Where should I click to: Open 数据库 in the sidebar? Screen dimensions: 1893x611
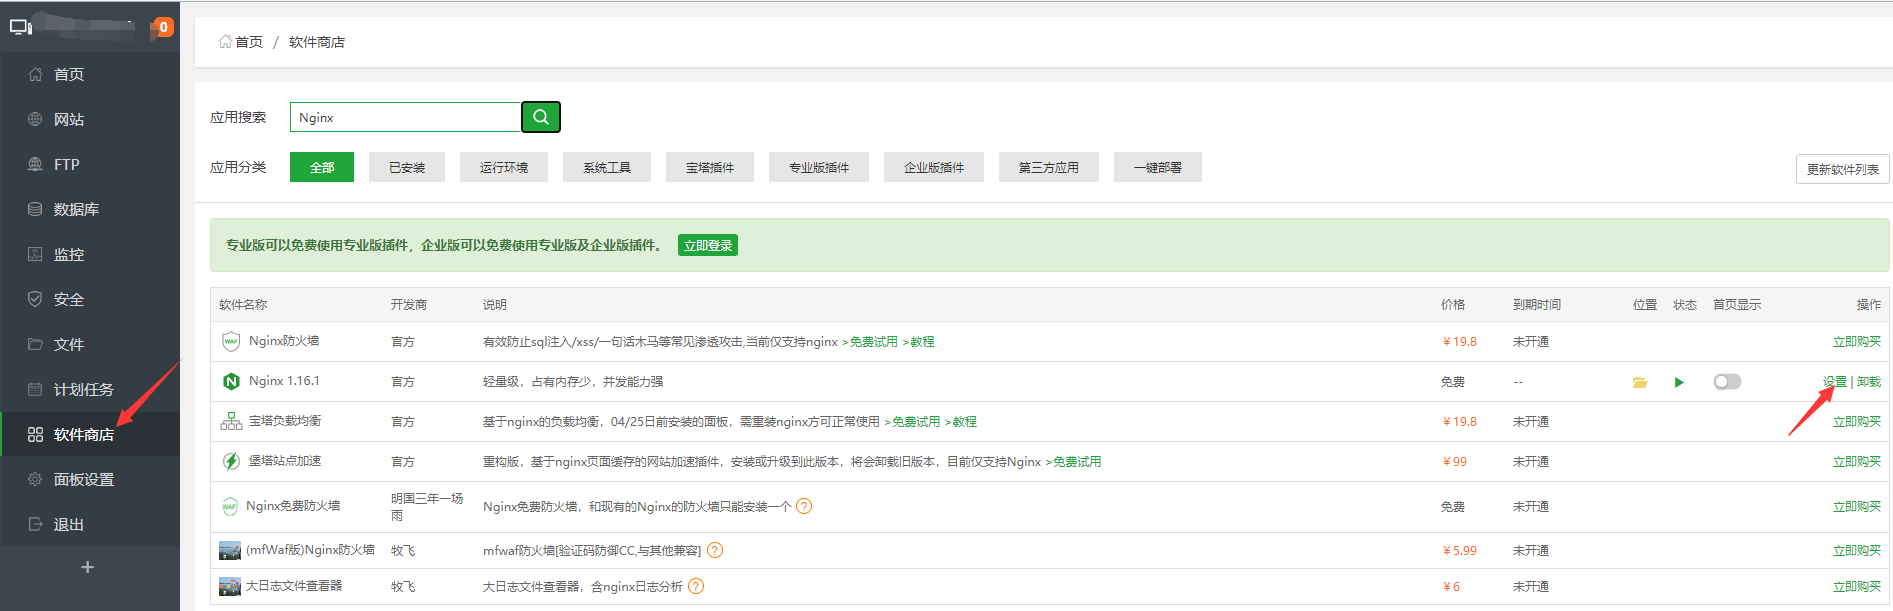[90, 209]
